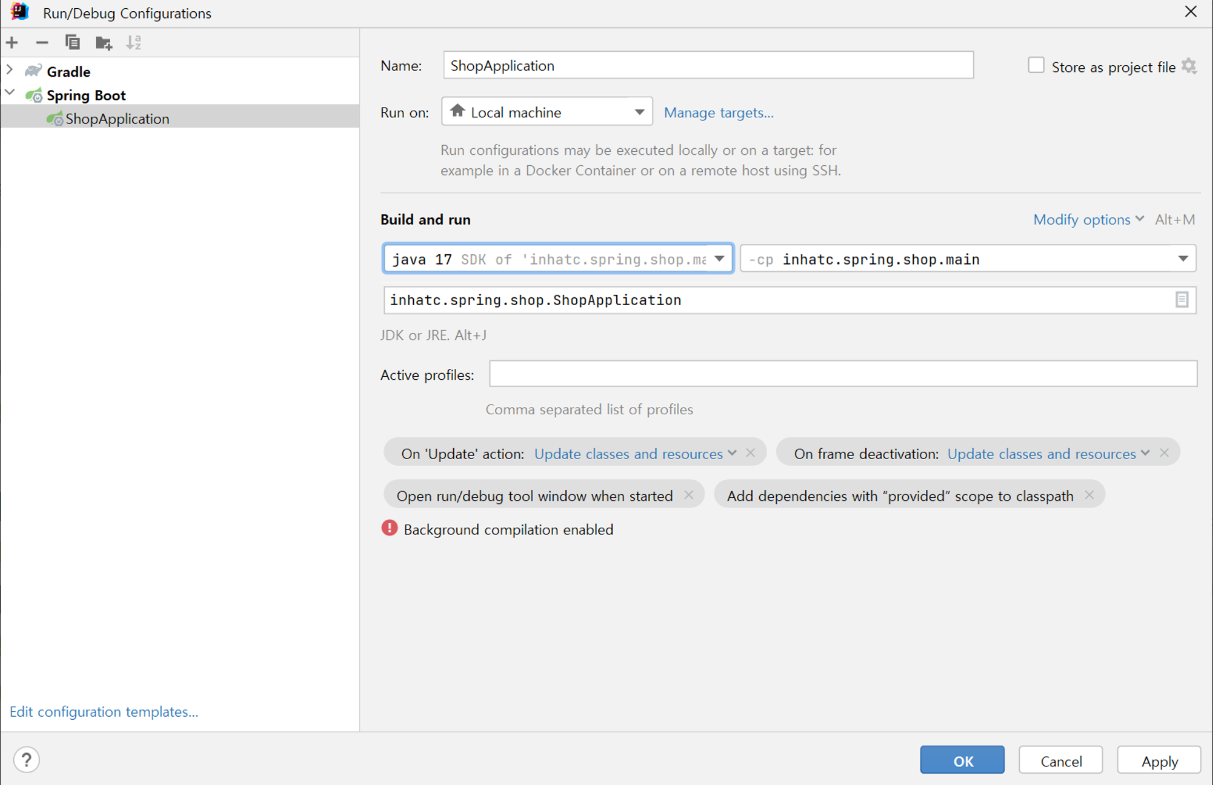Open help with the question mark button
This screenshot has width=1213, height=785.
(x=27, y=760)
